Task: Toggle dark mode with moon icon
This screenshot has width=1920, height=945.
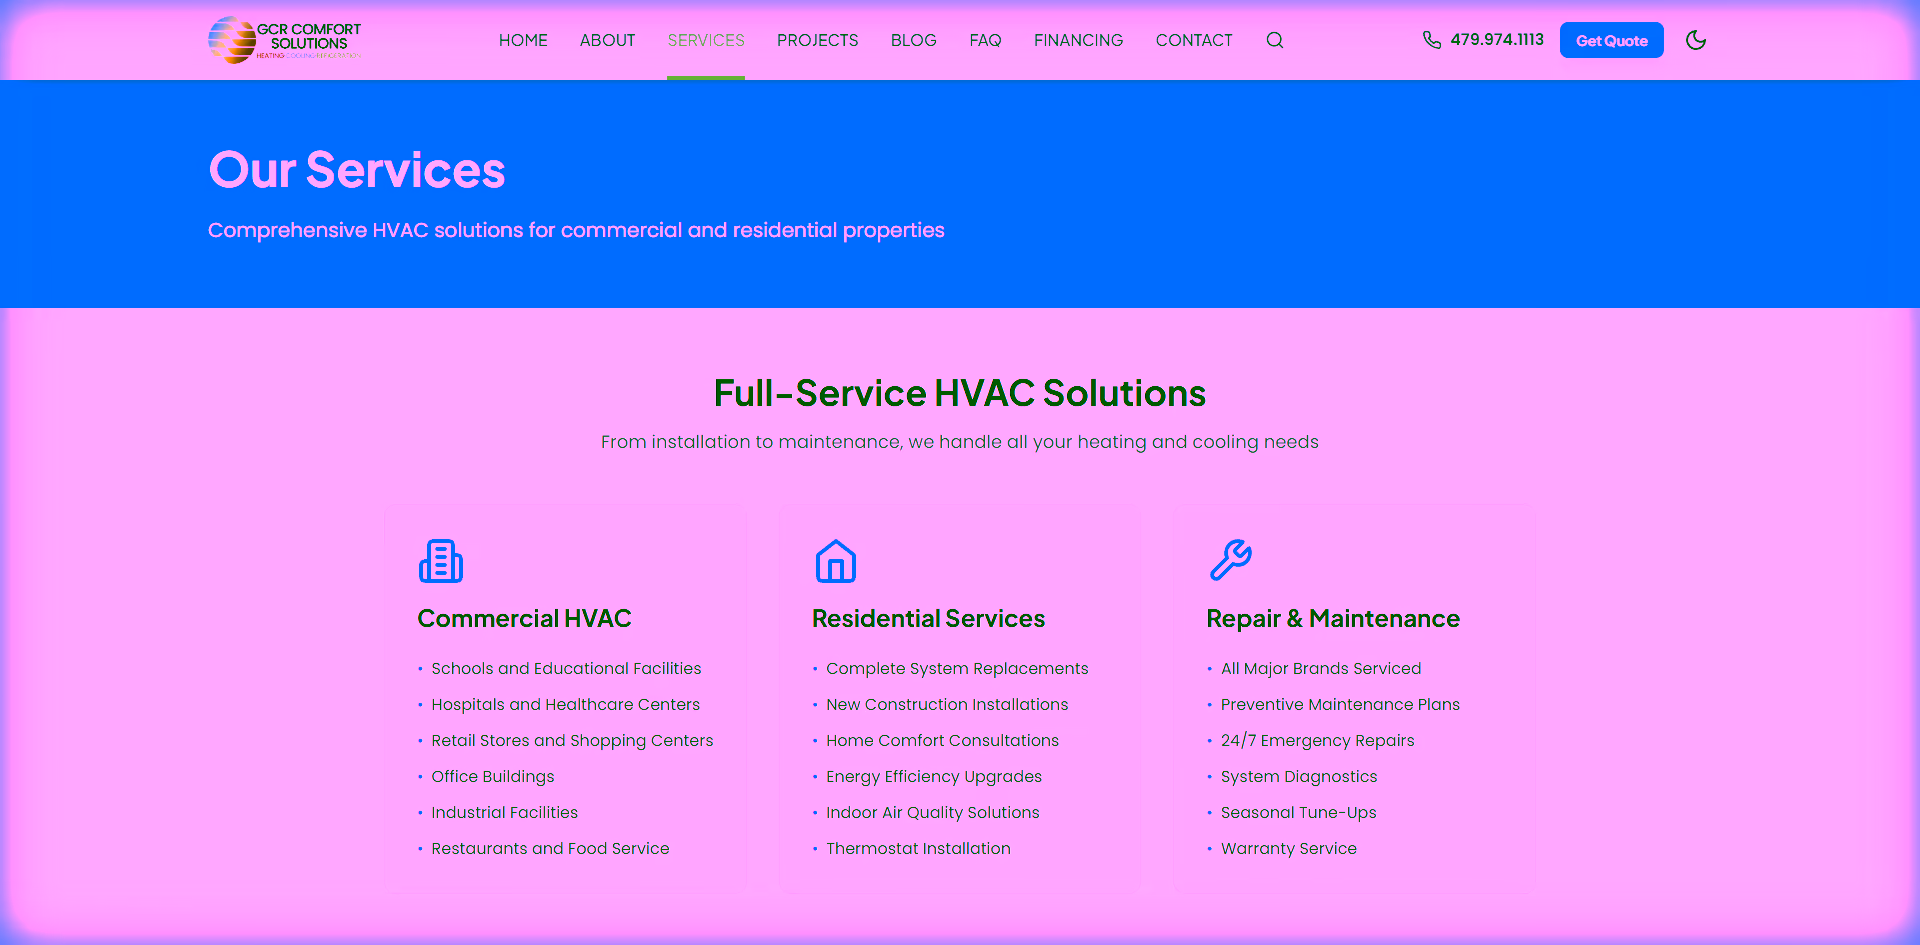Action: click(1696, 40)
